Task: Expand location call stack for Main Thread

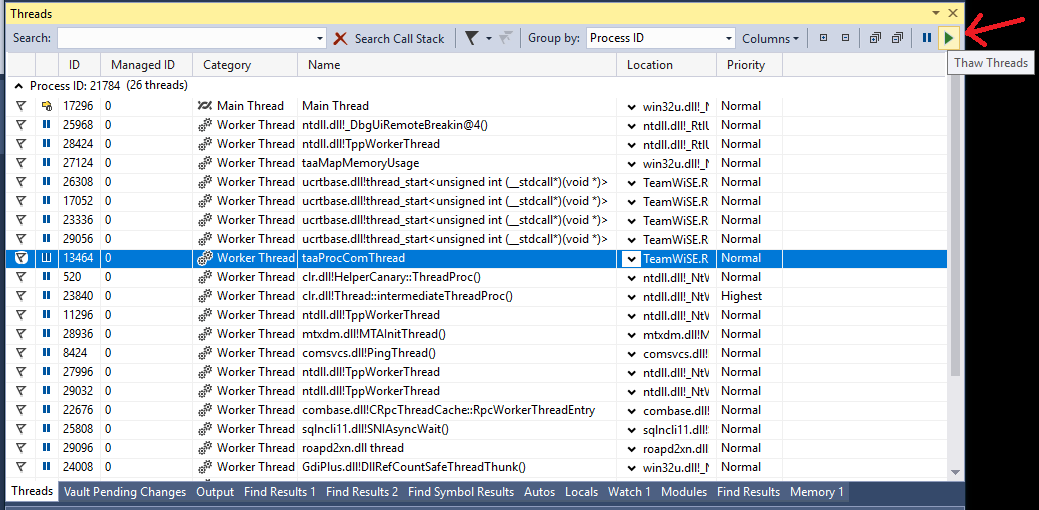Action: click(631, 107)
